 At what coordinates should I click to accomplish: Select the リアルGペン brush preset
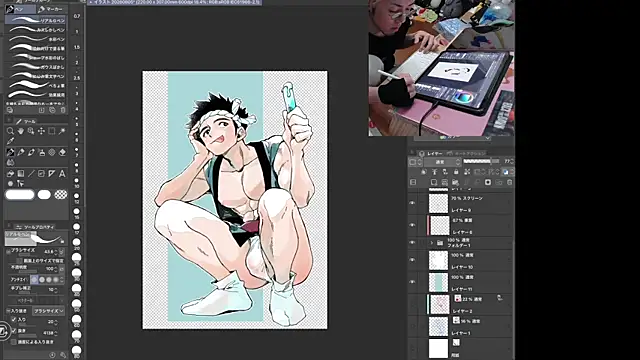pos(36,20)
